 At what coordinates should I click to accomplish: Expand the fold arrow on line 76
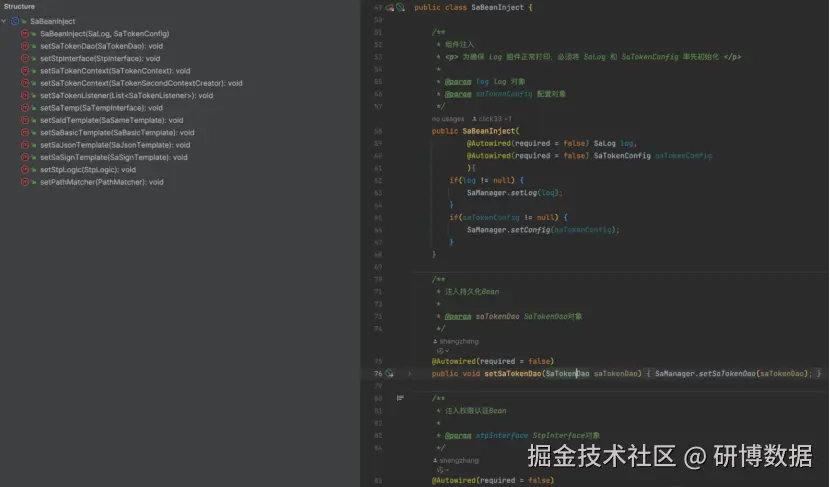click(410, 374)
